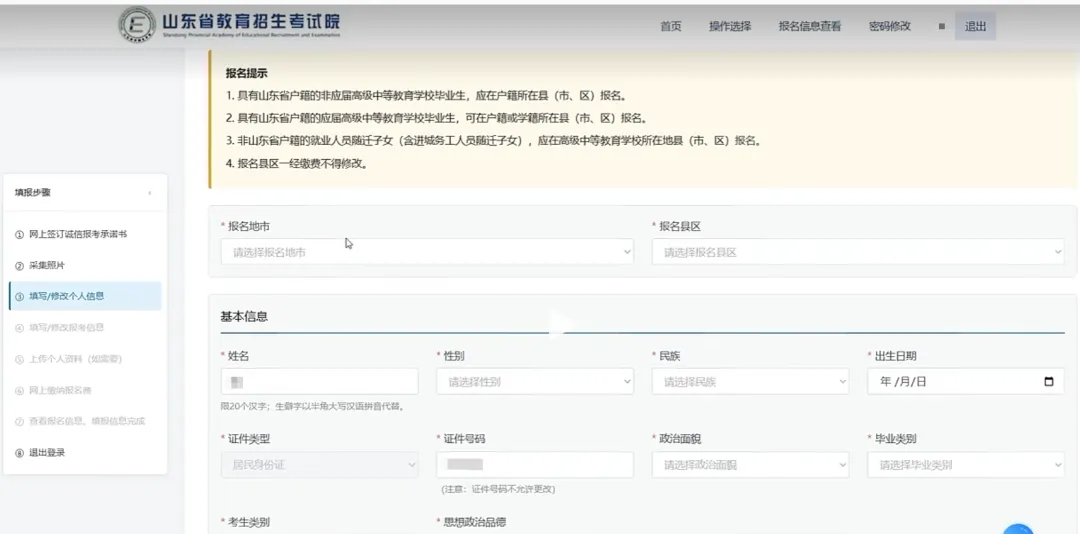Click the play overlay icon in center
Viewport: 1080px width, 534px height.
point(560,322)
